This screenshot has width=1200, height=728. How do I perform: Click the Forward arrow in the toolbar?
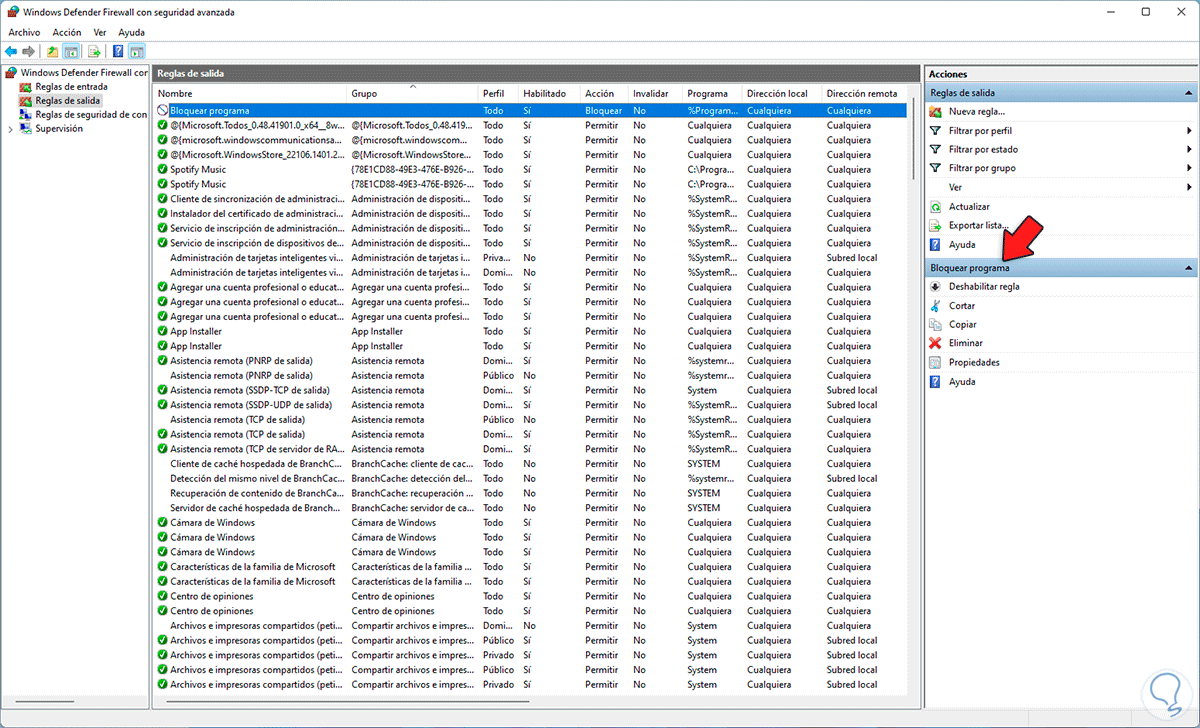click(x=29, y=51)
